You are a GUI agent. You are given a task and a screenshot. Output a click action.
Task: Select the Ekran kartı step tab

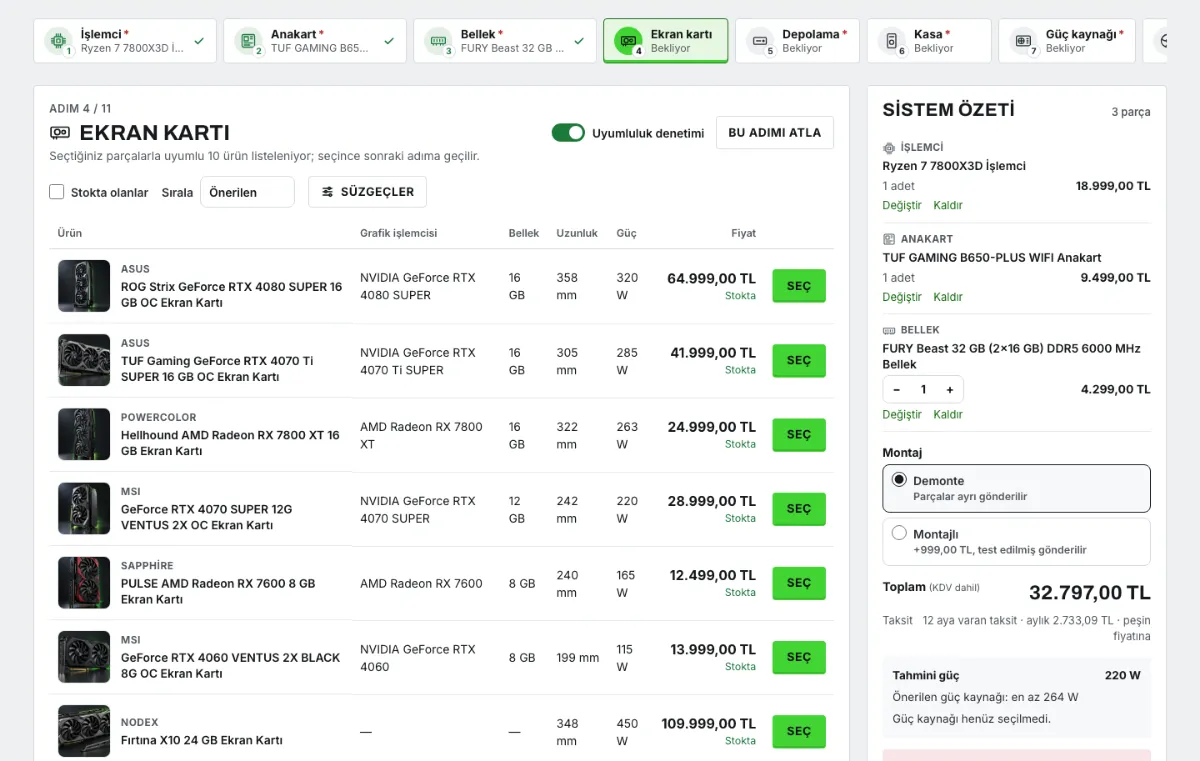666,41
